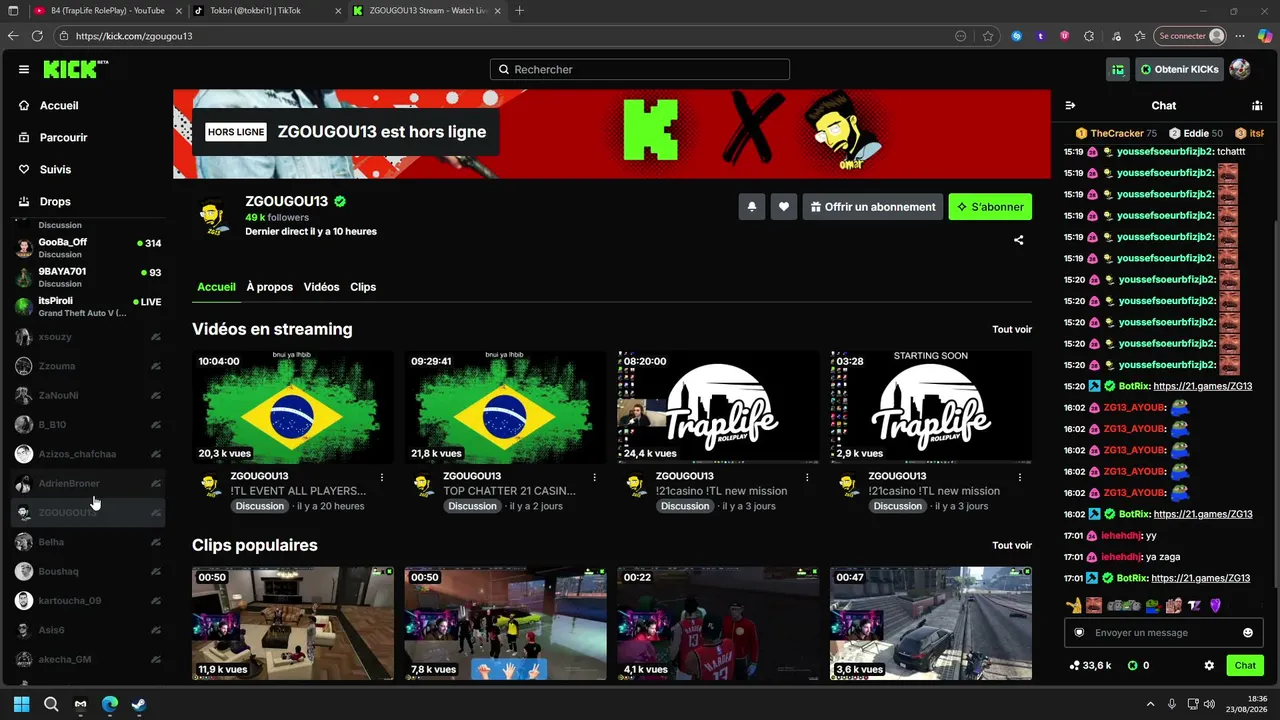Open the Shazam browser extension
1280x720 pixels.
point(1017,36)
